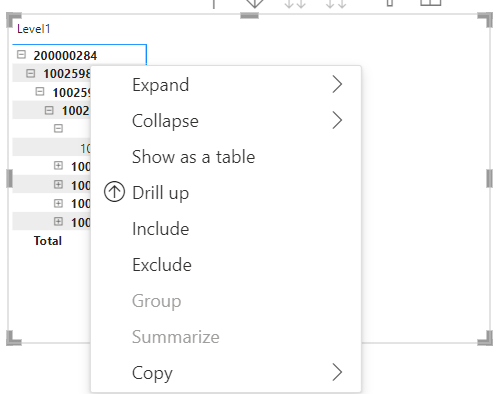Viewport: 499px width, 394px height.
Task: Collapse the 1002 fourth-level row
Action: pyautogui.click(x=49, y=110)
